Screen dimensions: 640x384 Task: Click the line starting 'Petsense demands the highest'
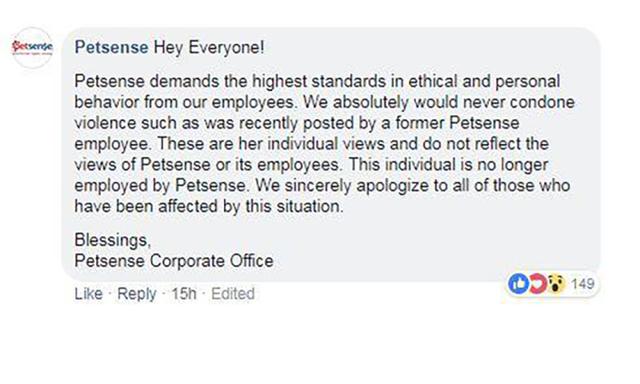pos(317,81)
